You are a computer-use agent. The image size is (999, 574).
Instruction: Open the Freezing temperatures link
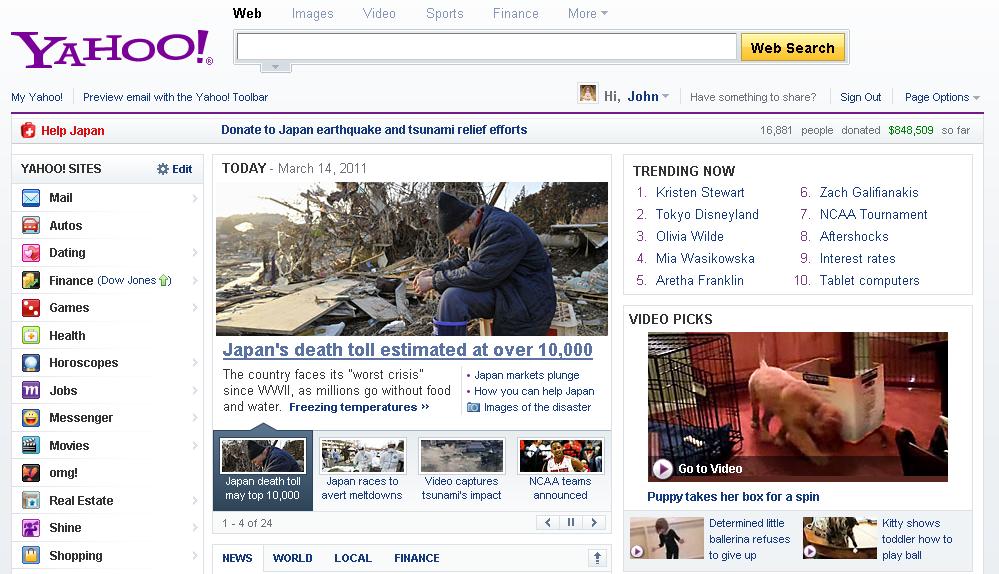coord(359,407)
